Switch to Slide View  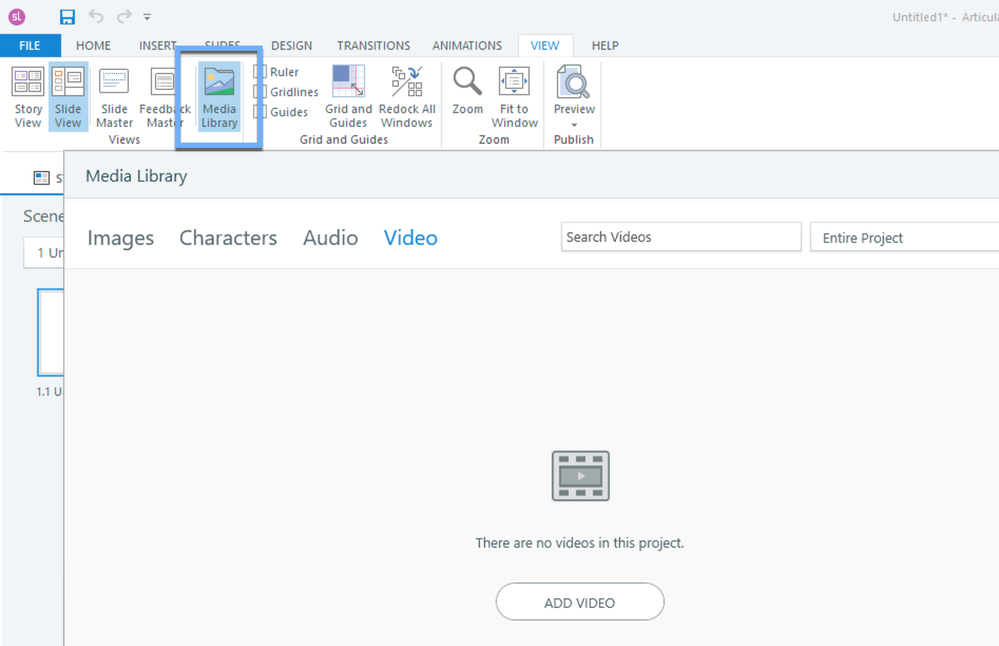point(68,97)
